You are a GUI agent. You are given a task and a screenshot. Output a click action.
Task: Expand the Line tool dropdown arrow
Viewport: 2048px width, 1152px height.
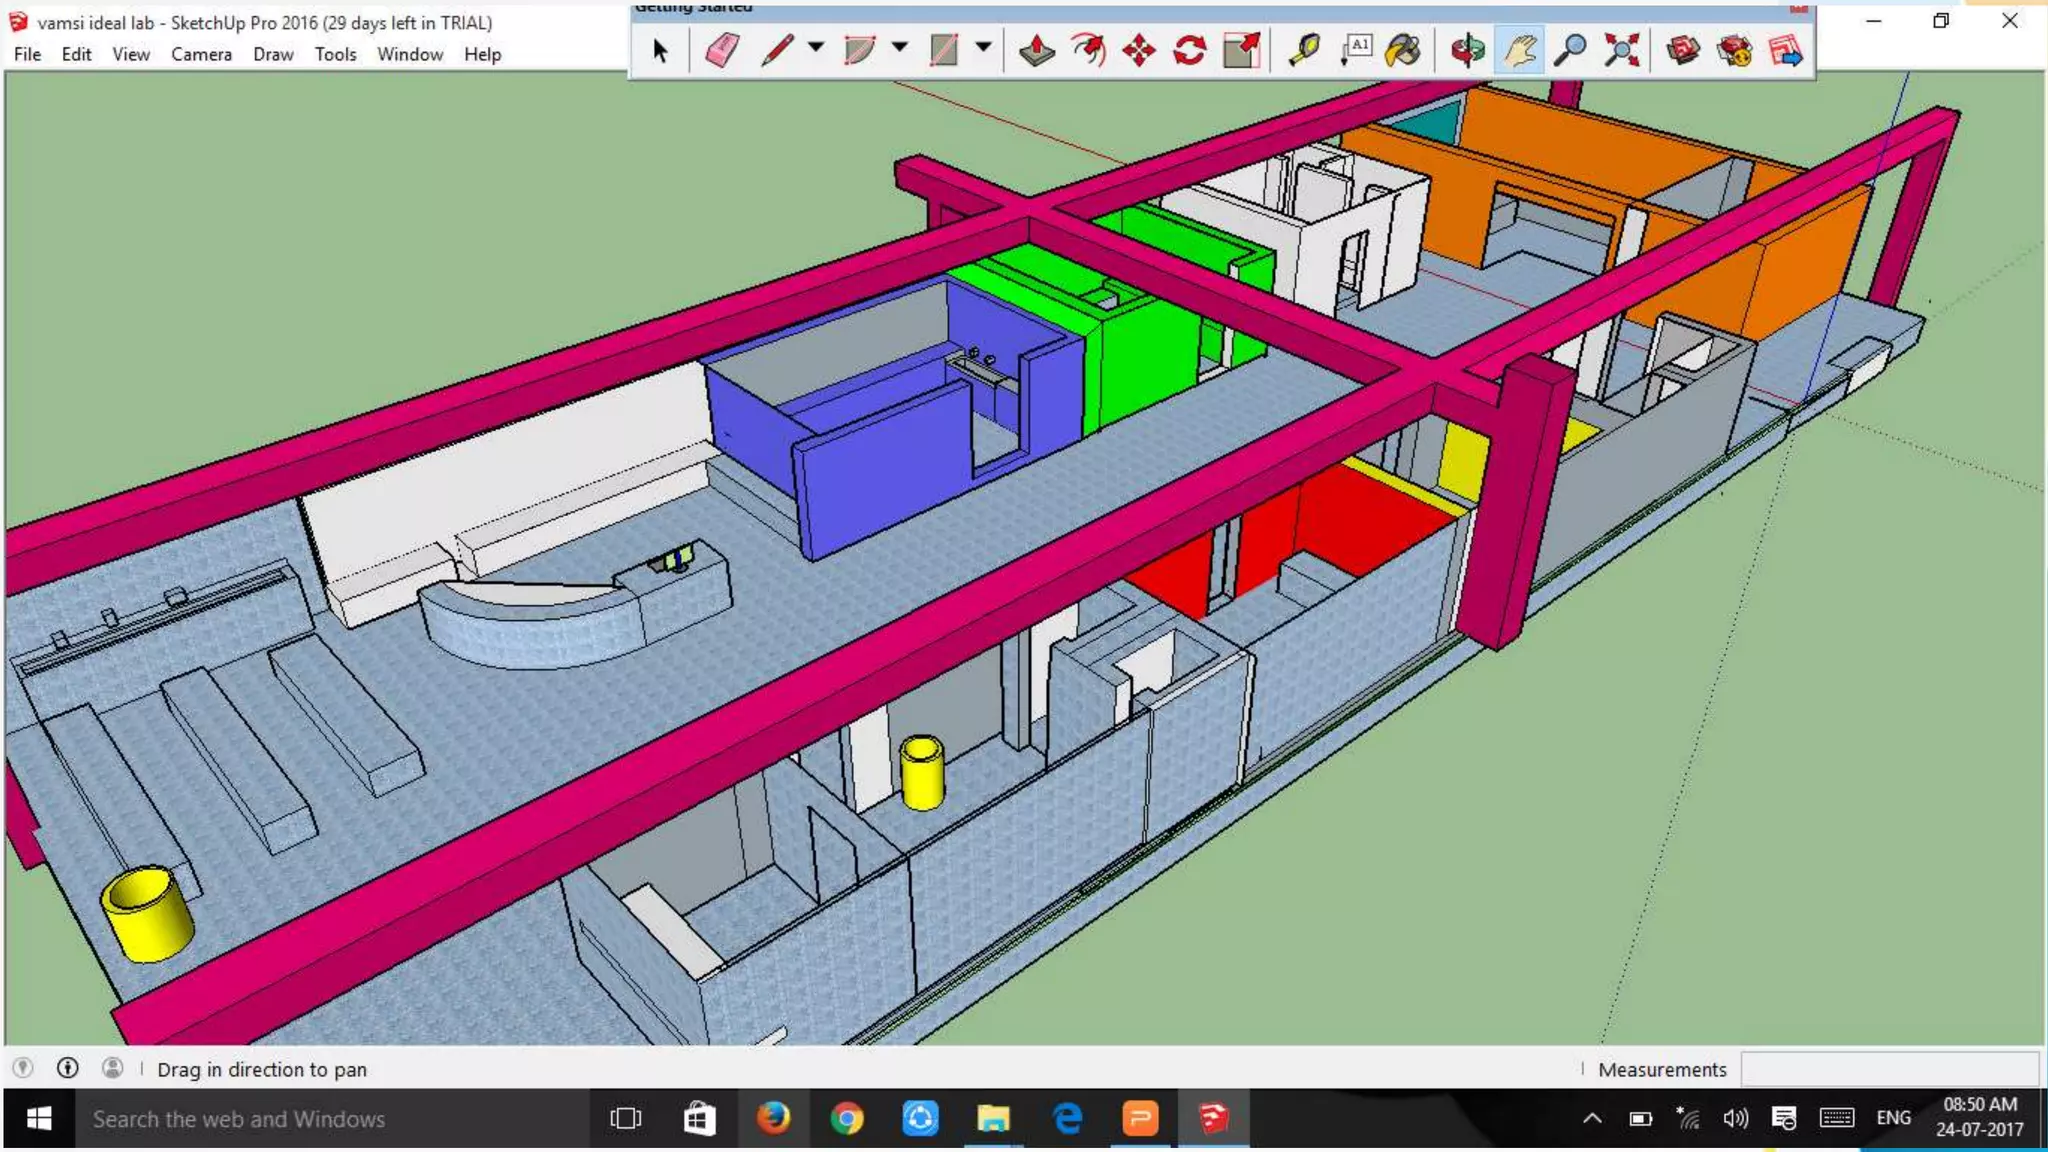point(816,47)
